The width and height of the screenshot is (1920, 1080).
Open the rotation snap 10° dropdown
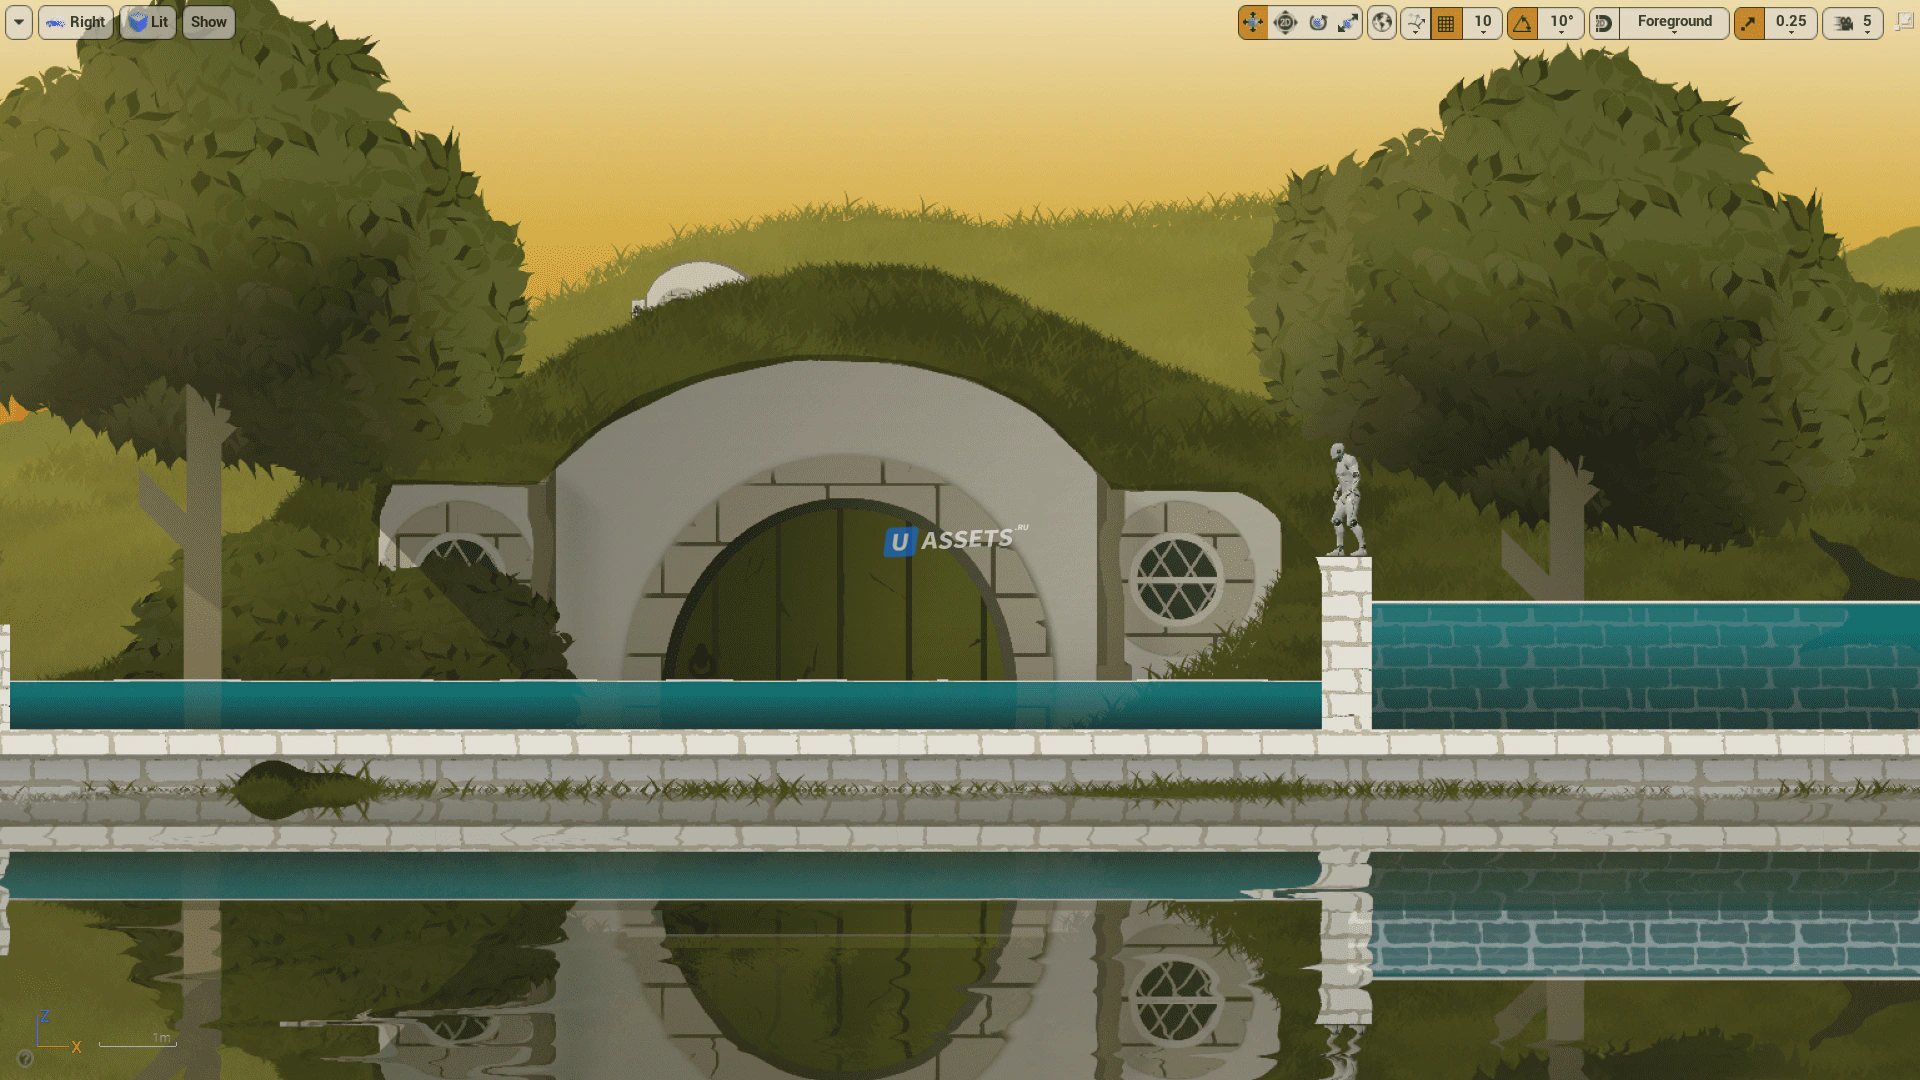[x=1561, y=22]
